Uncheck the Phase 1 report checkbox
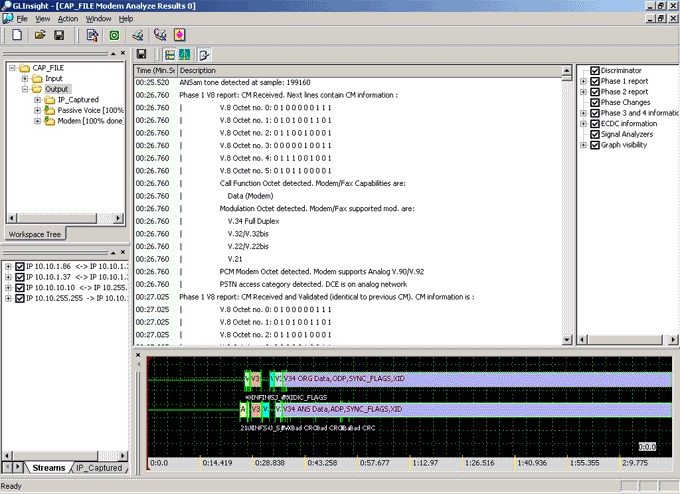The width and height of the screenshot is (680, 494). (x=595, y=81)
